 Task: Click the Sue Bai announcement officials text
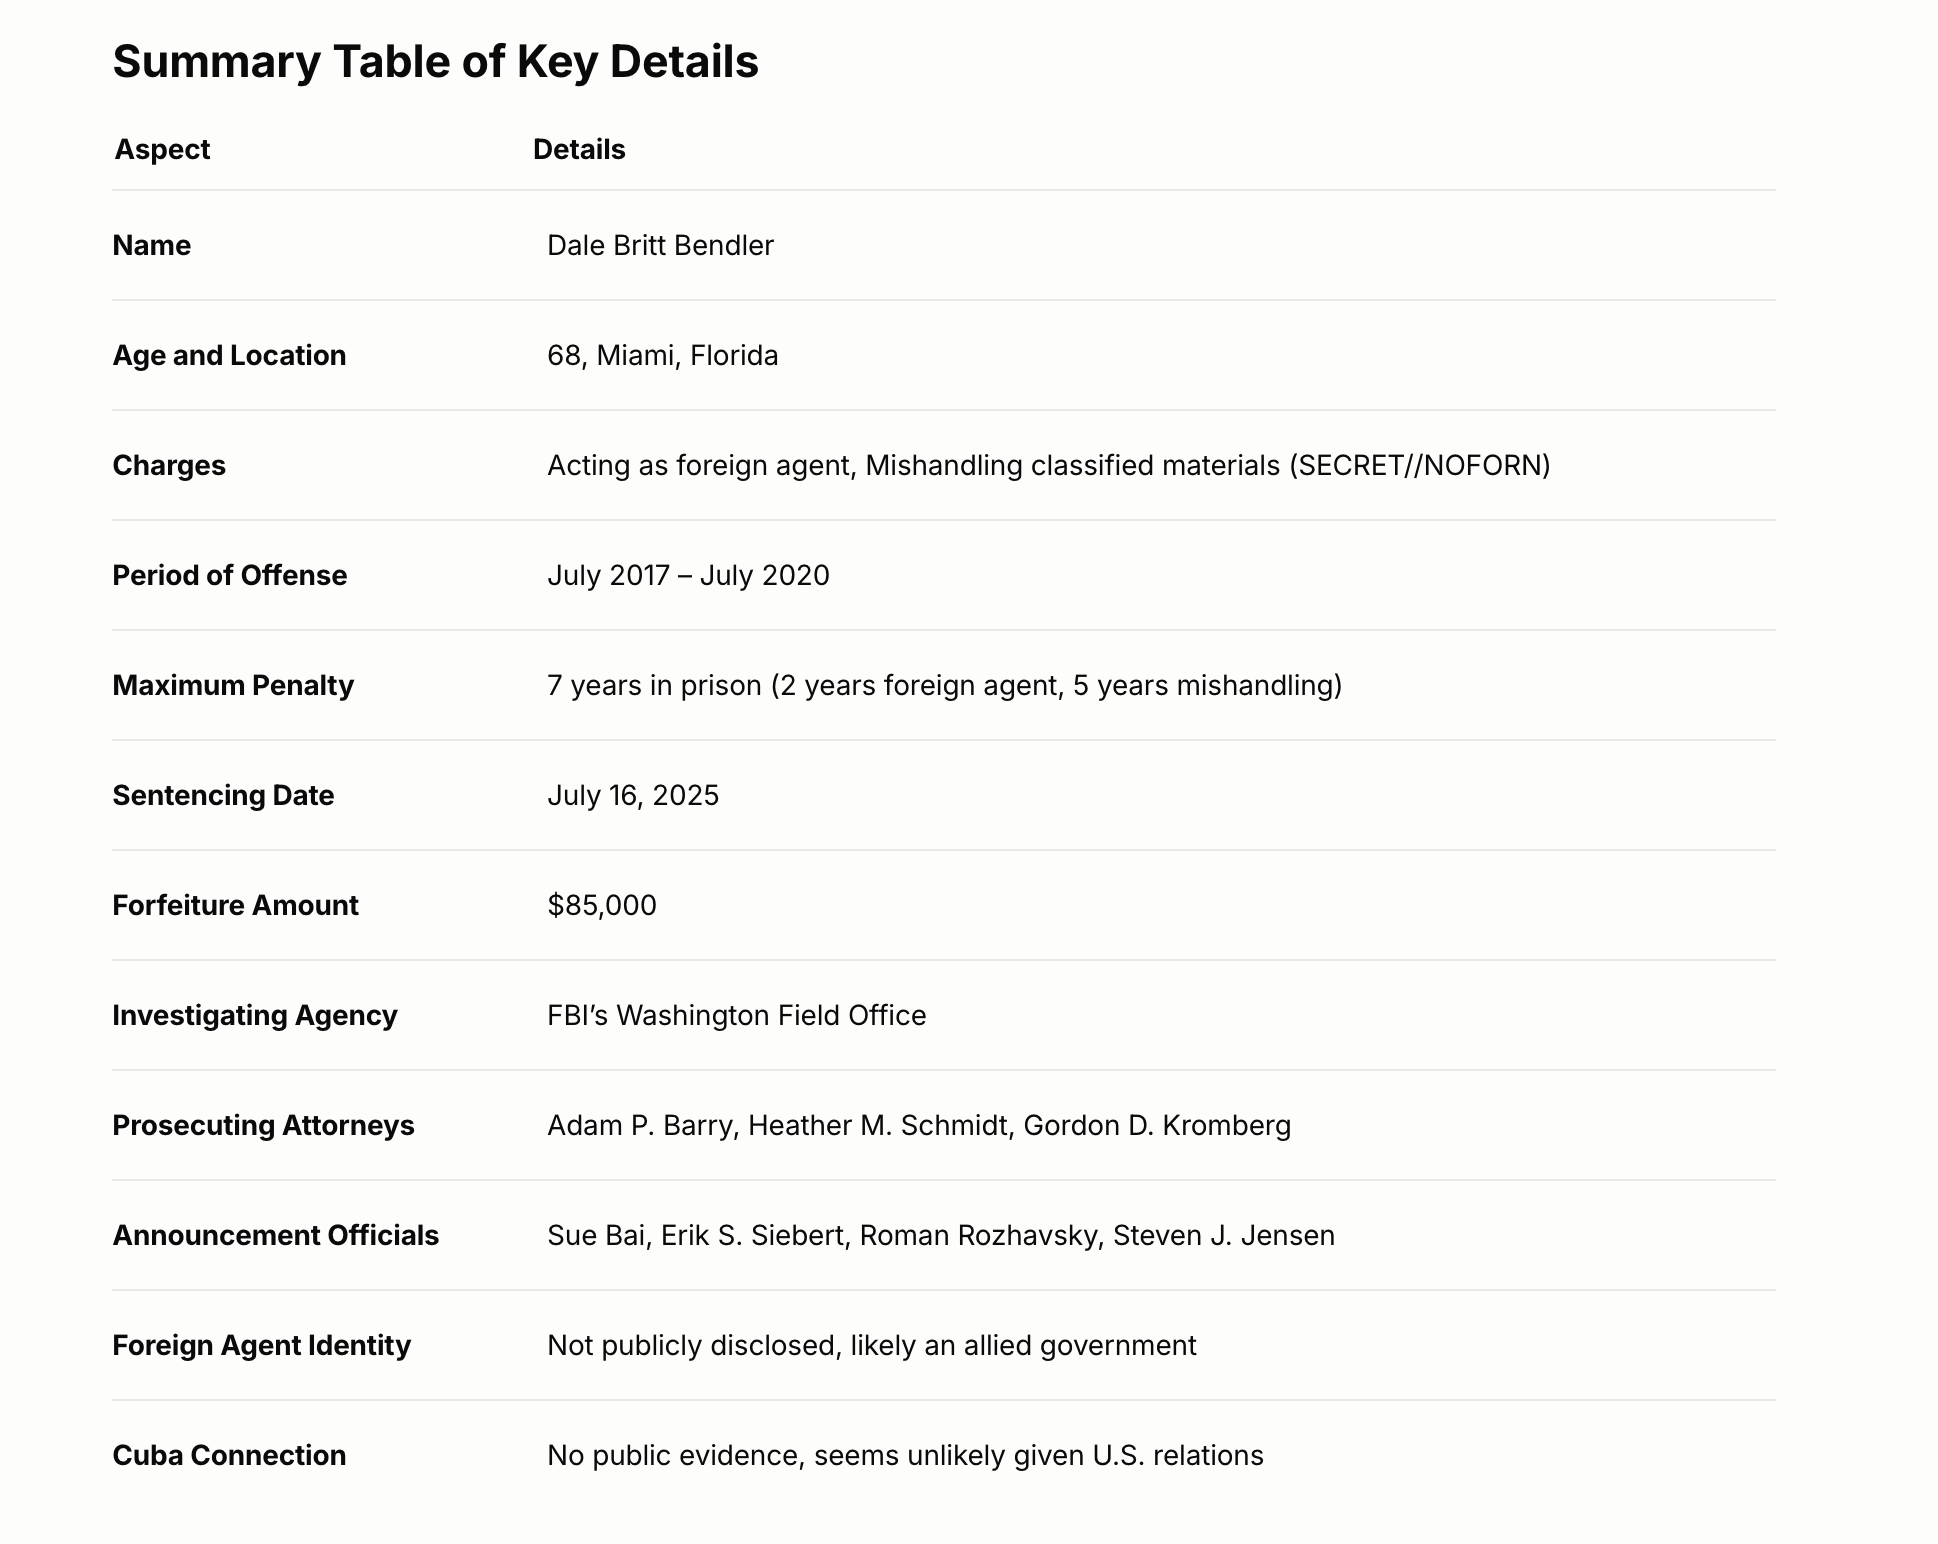tap(940, 1235)
